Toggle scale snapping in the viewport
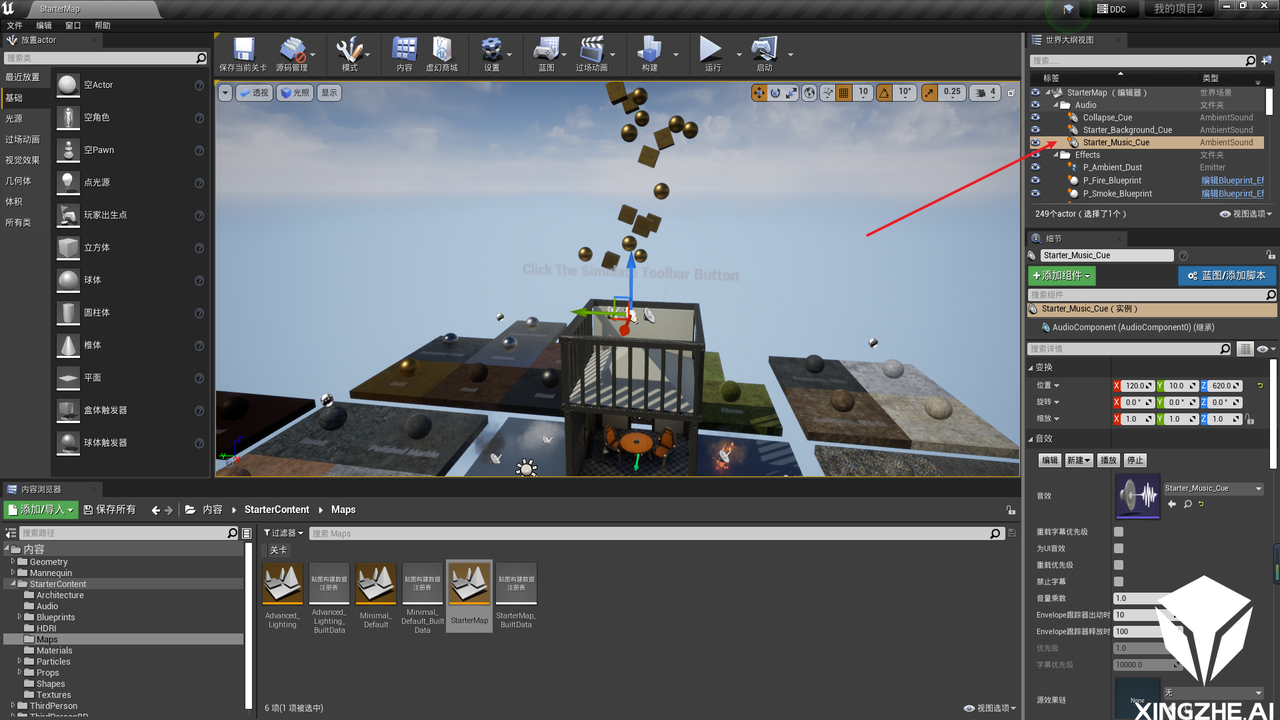Viewport: 1280px width, 720px height. tap(929, 92)
